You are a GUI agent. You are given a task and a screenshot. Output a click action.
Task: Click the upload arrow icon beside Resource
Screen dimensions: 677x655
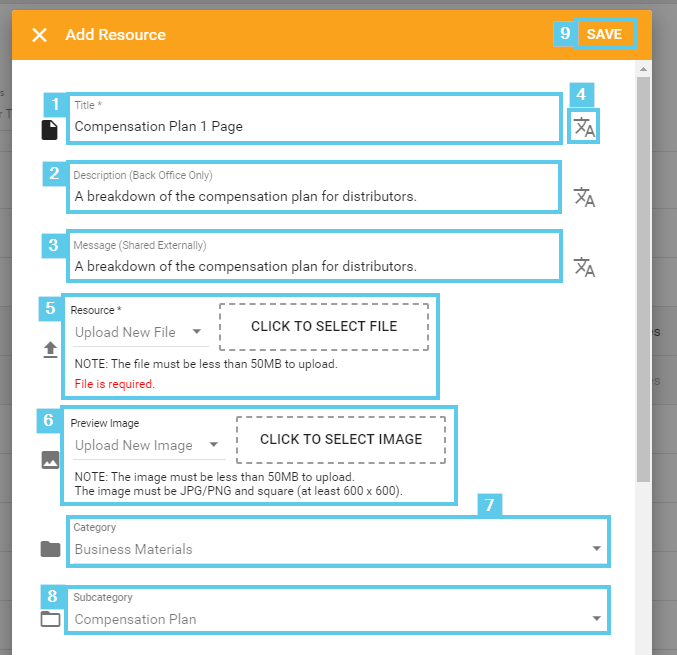pyautogui.click(x=50, y=350)
